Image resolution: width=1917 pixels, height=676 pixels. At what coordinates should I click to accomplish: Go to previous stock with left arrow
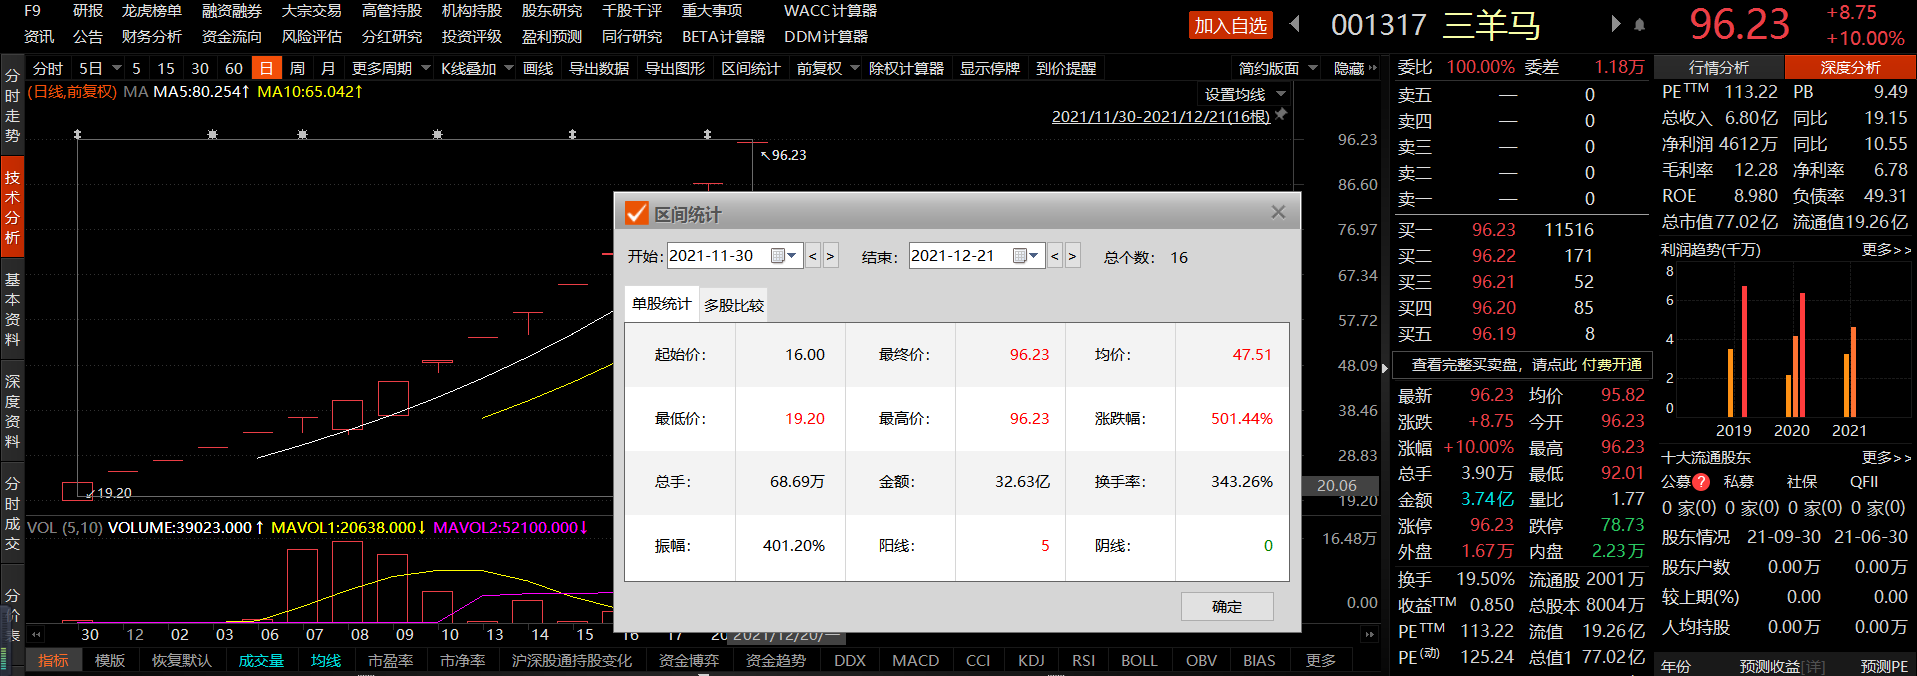tap(1296, 24)
